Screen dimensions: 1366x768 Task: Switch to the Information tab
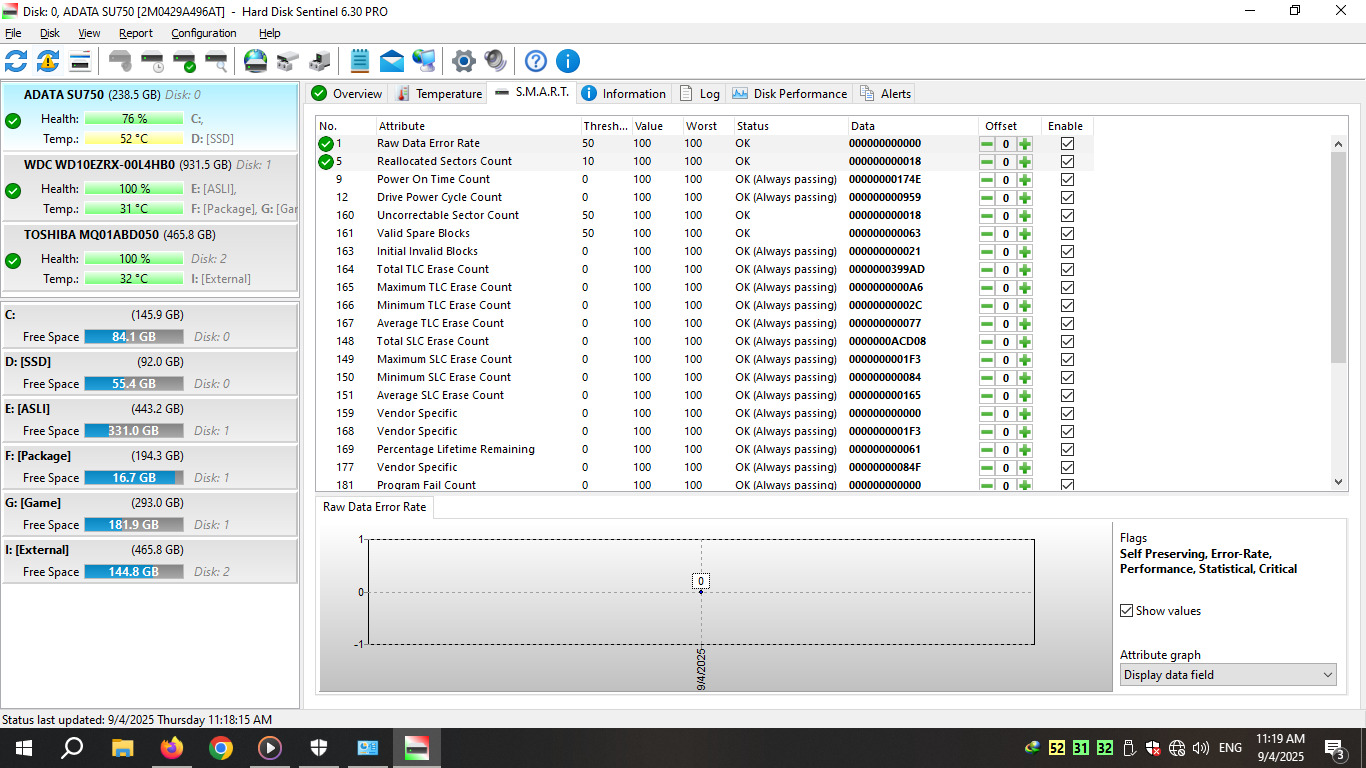tap(623, 94)
